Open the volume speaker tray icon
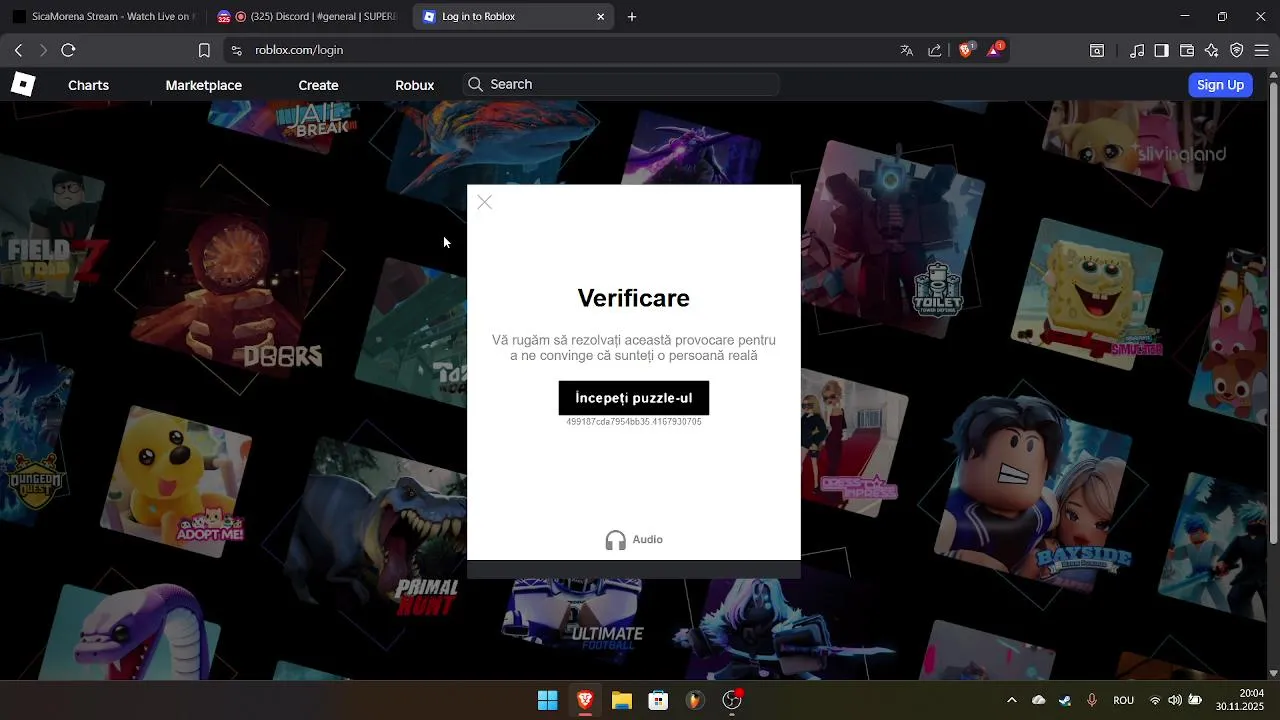1280x720 pixels. (x=1175, y=700)
